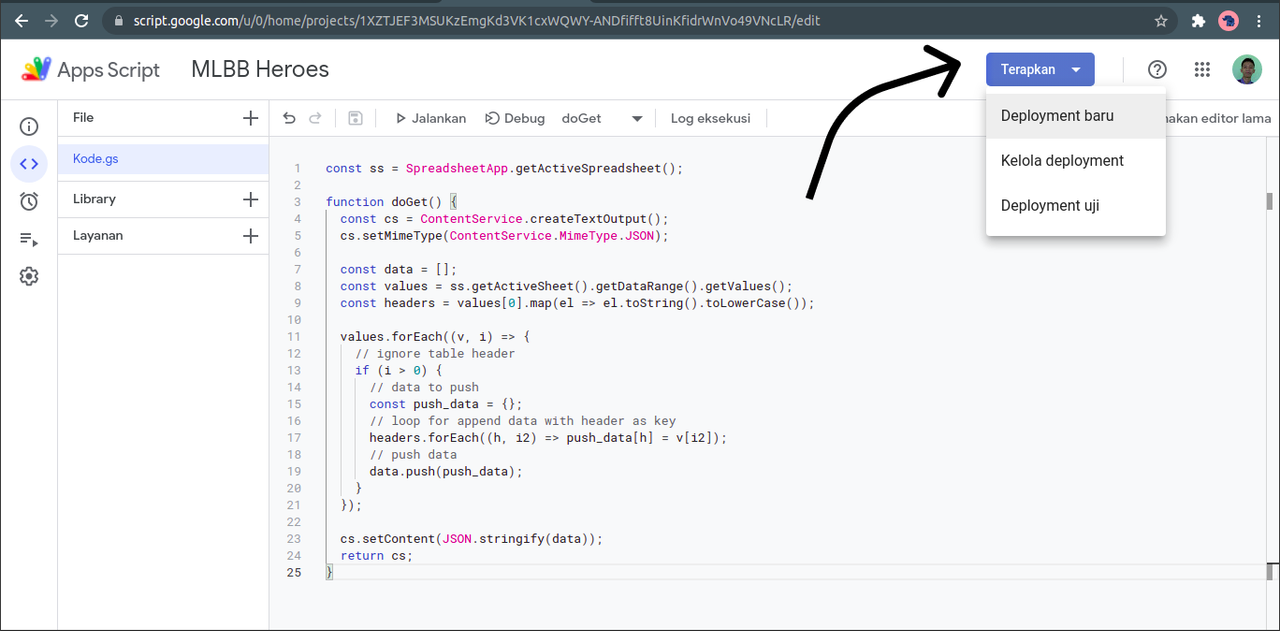Image resolution: width=1280 pixels, height=631 pixels.
Task: Click the Layanan section label
Action: point(98,236)
